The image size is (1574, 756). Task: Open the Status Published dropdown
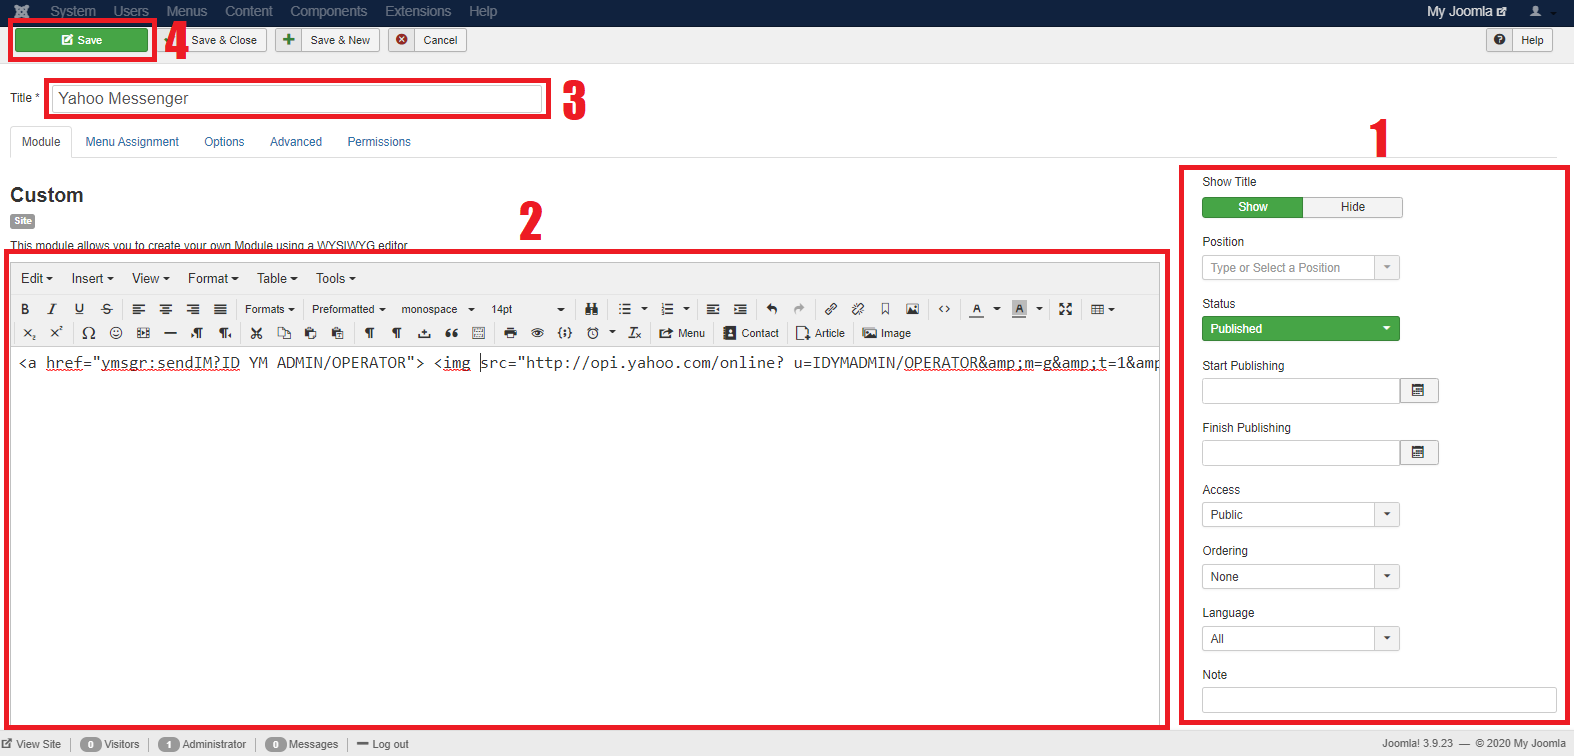[1300, 329]
